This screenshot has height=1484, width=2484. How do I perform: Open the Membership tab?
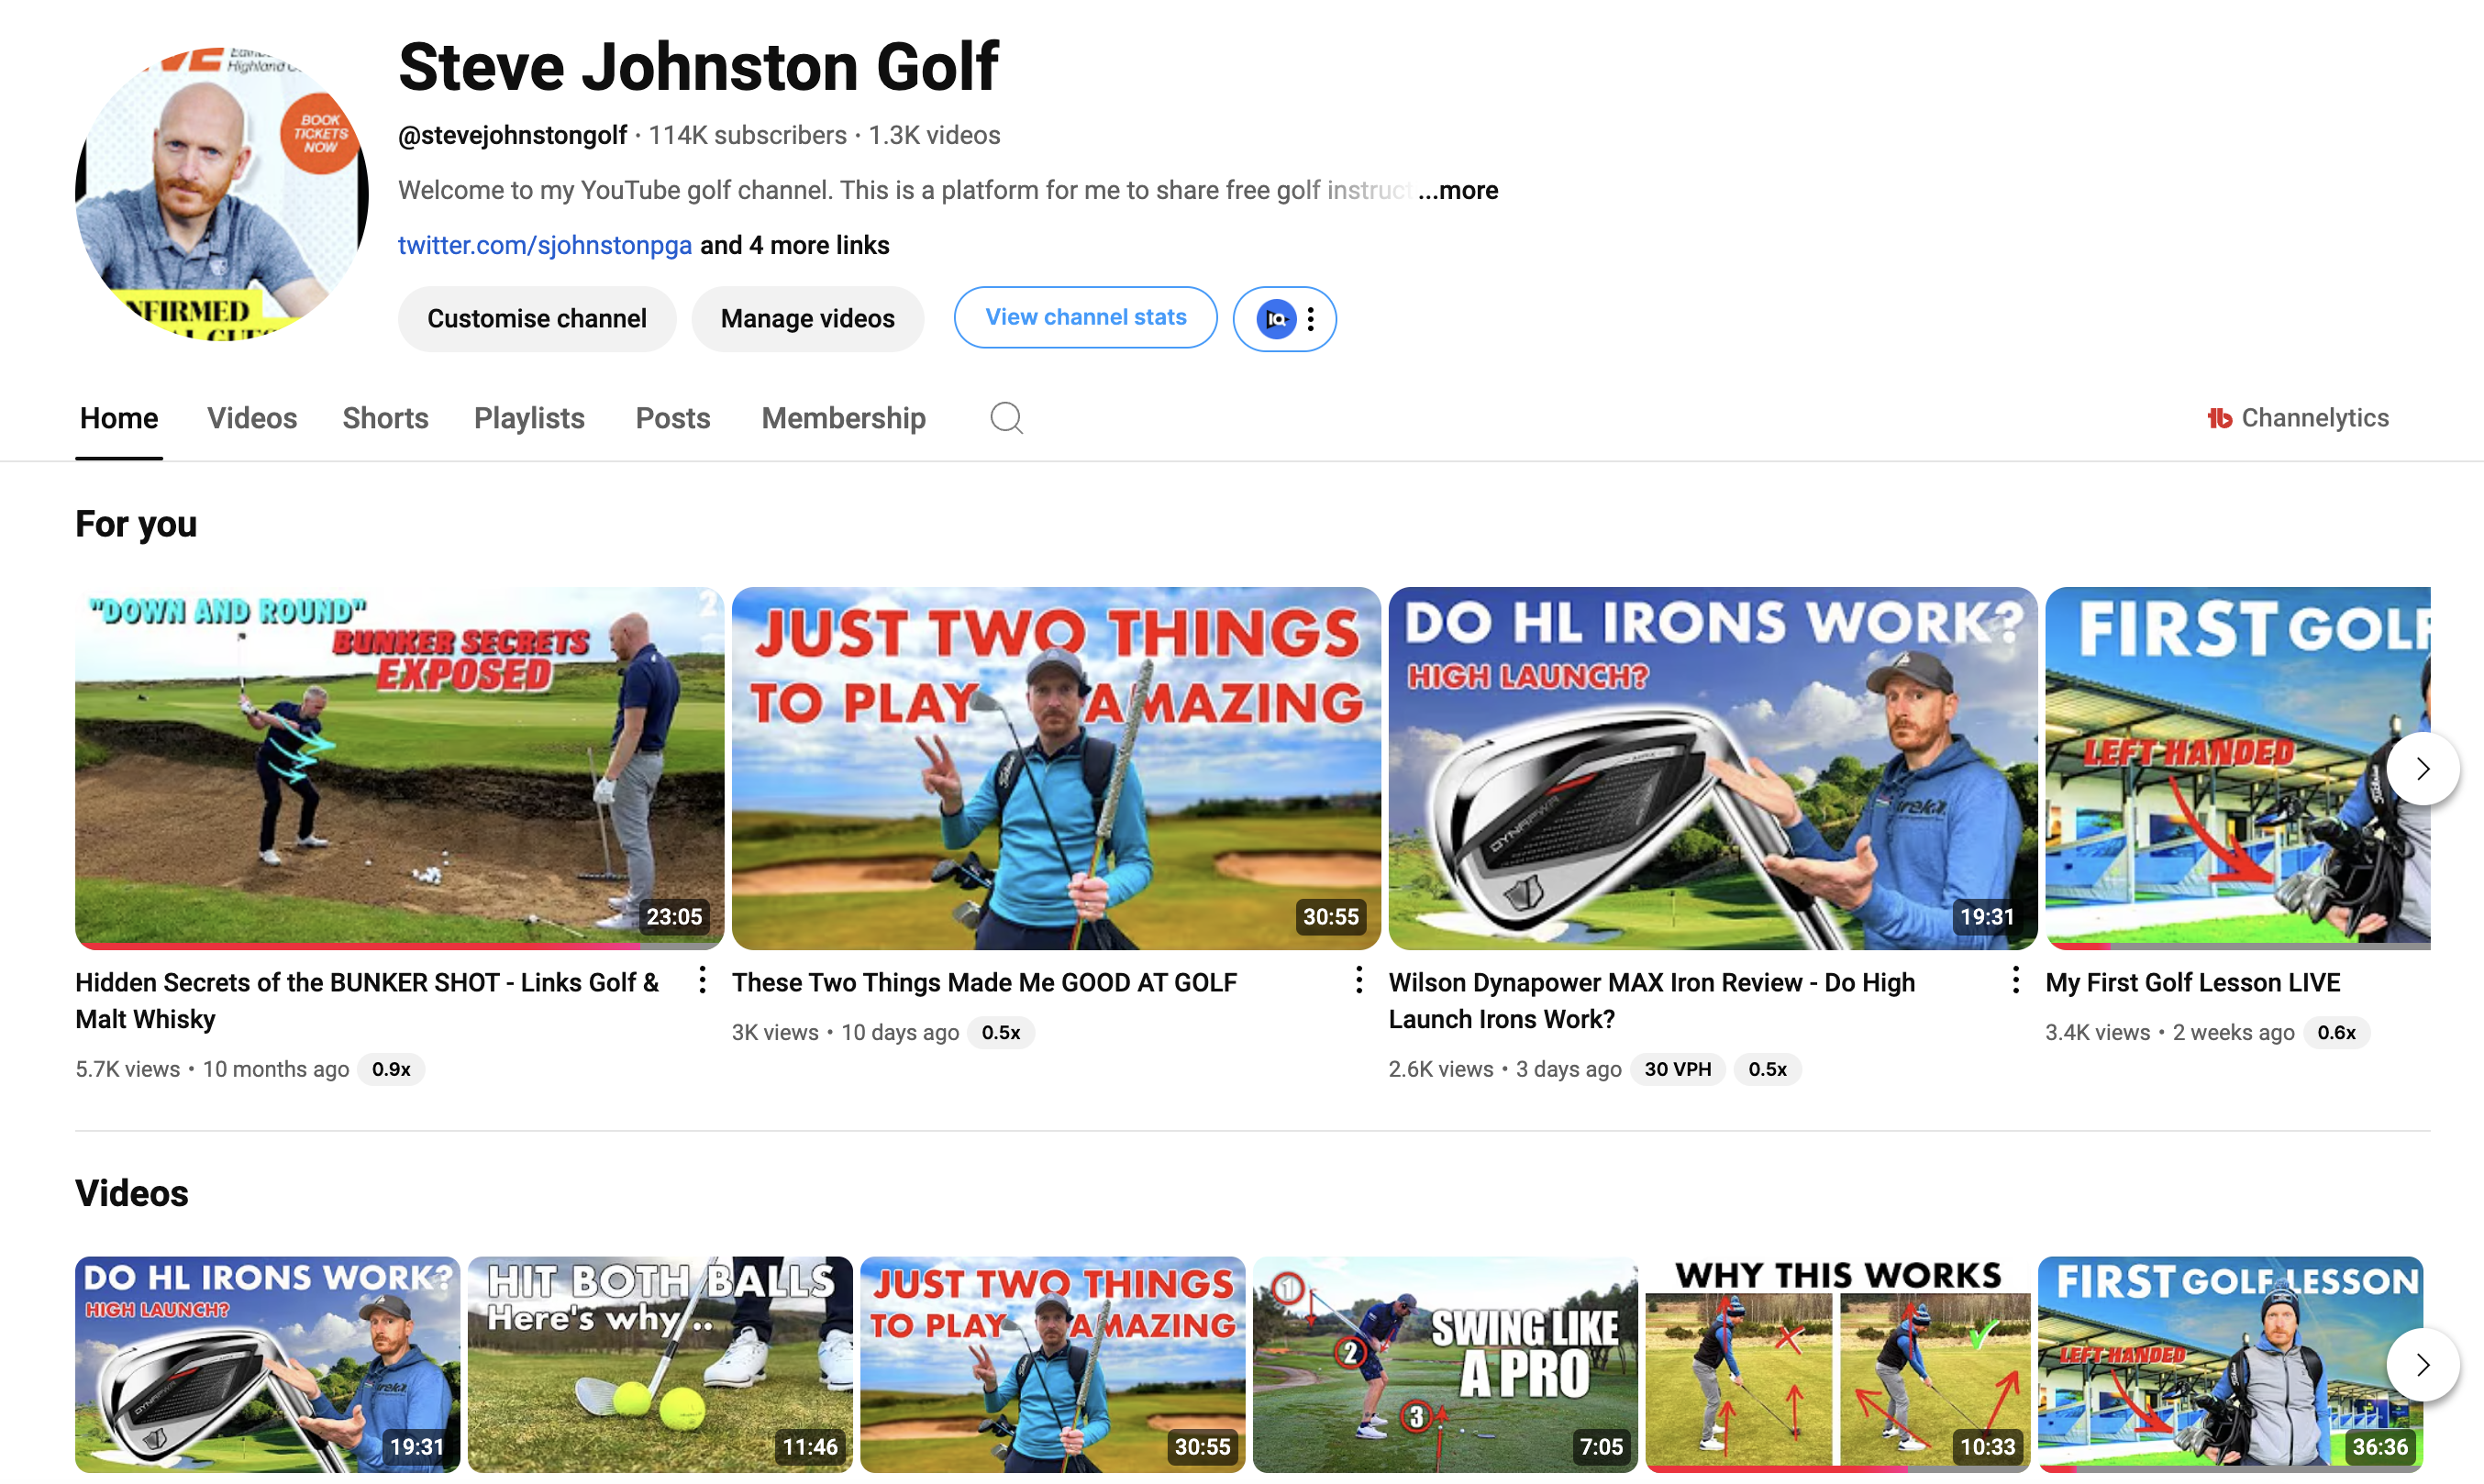[x=843, y=418]
